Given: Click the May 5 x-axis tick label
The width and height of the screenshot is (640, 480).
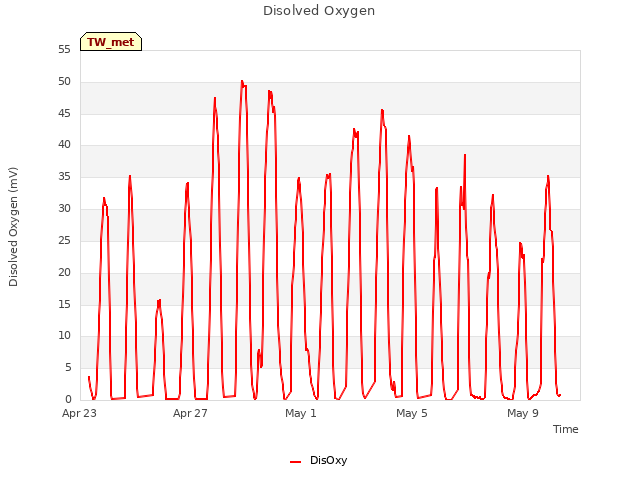Looking at the screenshot, I should point(412,413).
